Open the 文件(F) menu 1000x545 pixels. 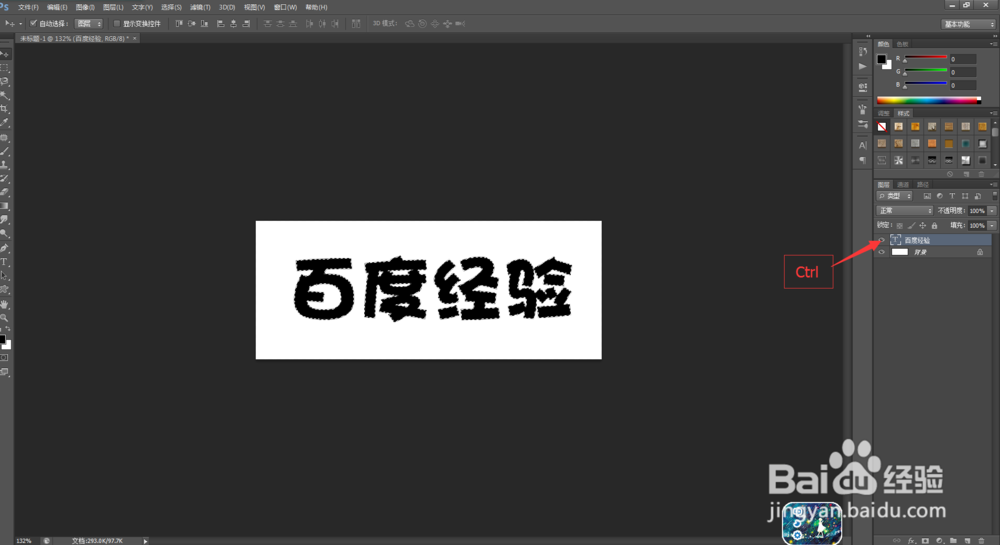[28, 7]
